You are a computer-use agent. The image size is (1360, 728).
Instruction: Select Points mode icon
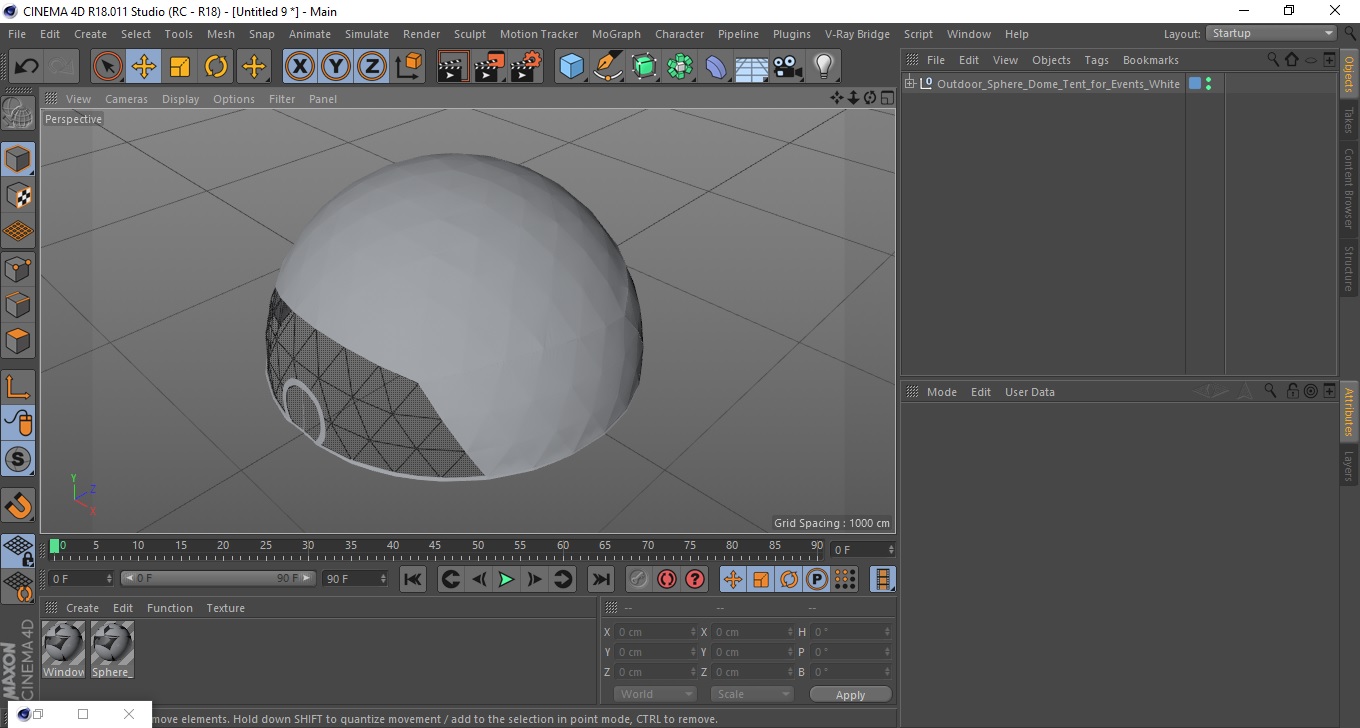pyautogui.click(x=18, y=268)
